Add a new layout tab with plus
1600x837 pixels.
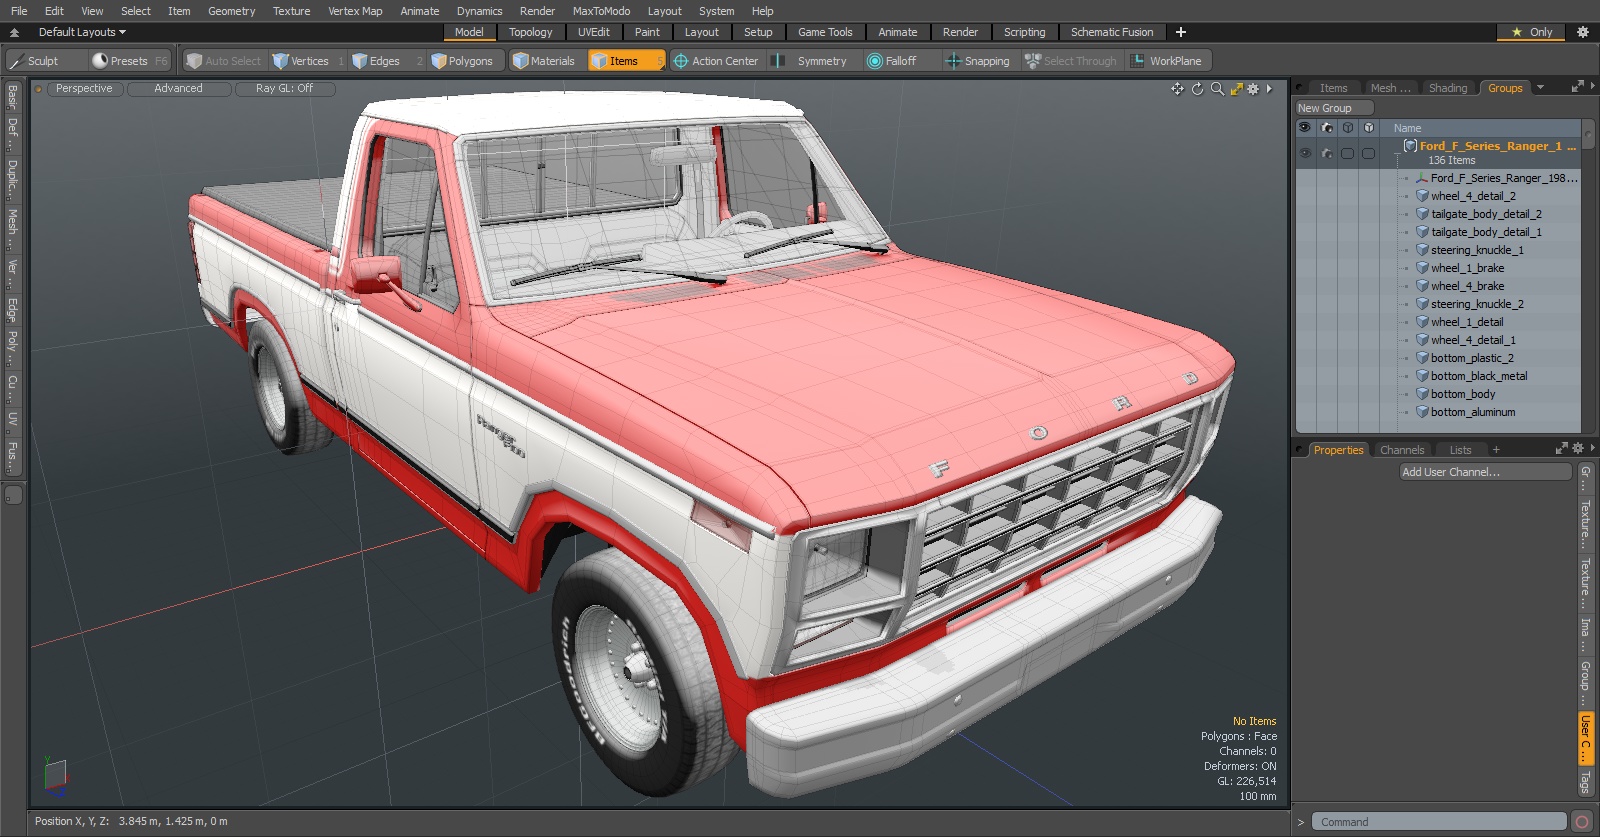[x=1180, y=32]
